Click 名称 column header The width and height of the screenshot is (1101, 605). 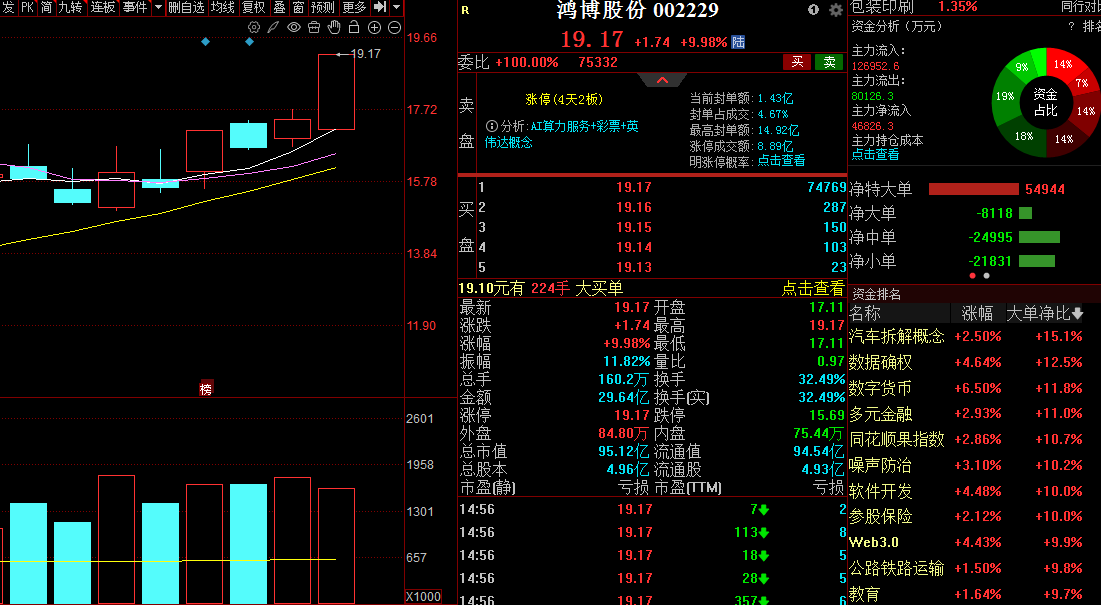tap(865, 313)
